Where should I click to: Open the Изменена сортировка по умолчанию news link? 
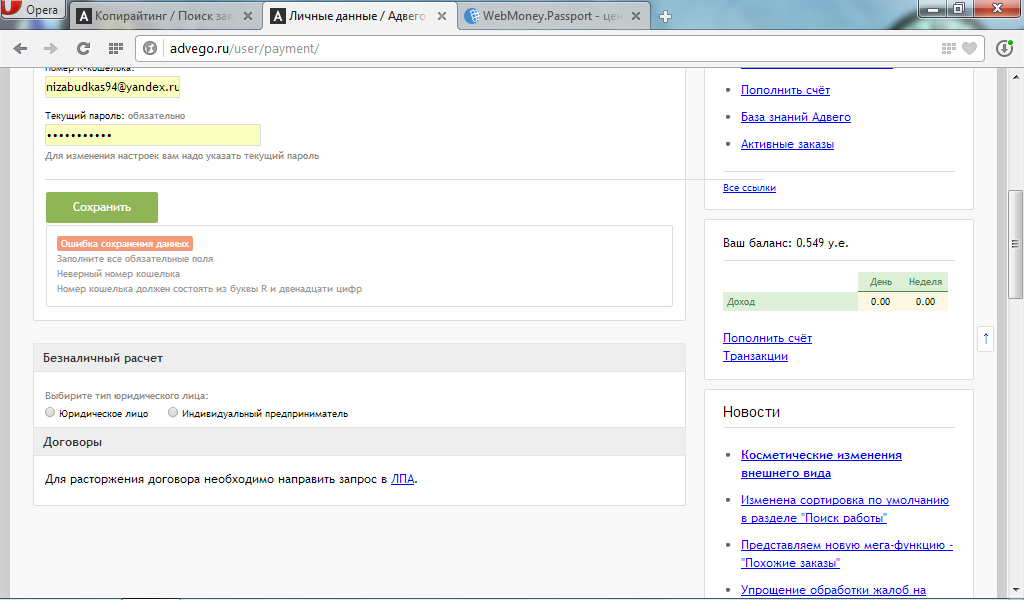click(x=844, y=509)
